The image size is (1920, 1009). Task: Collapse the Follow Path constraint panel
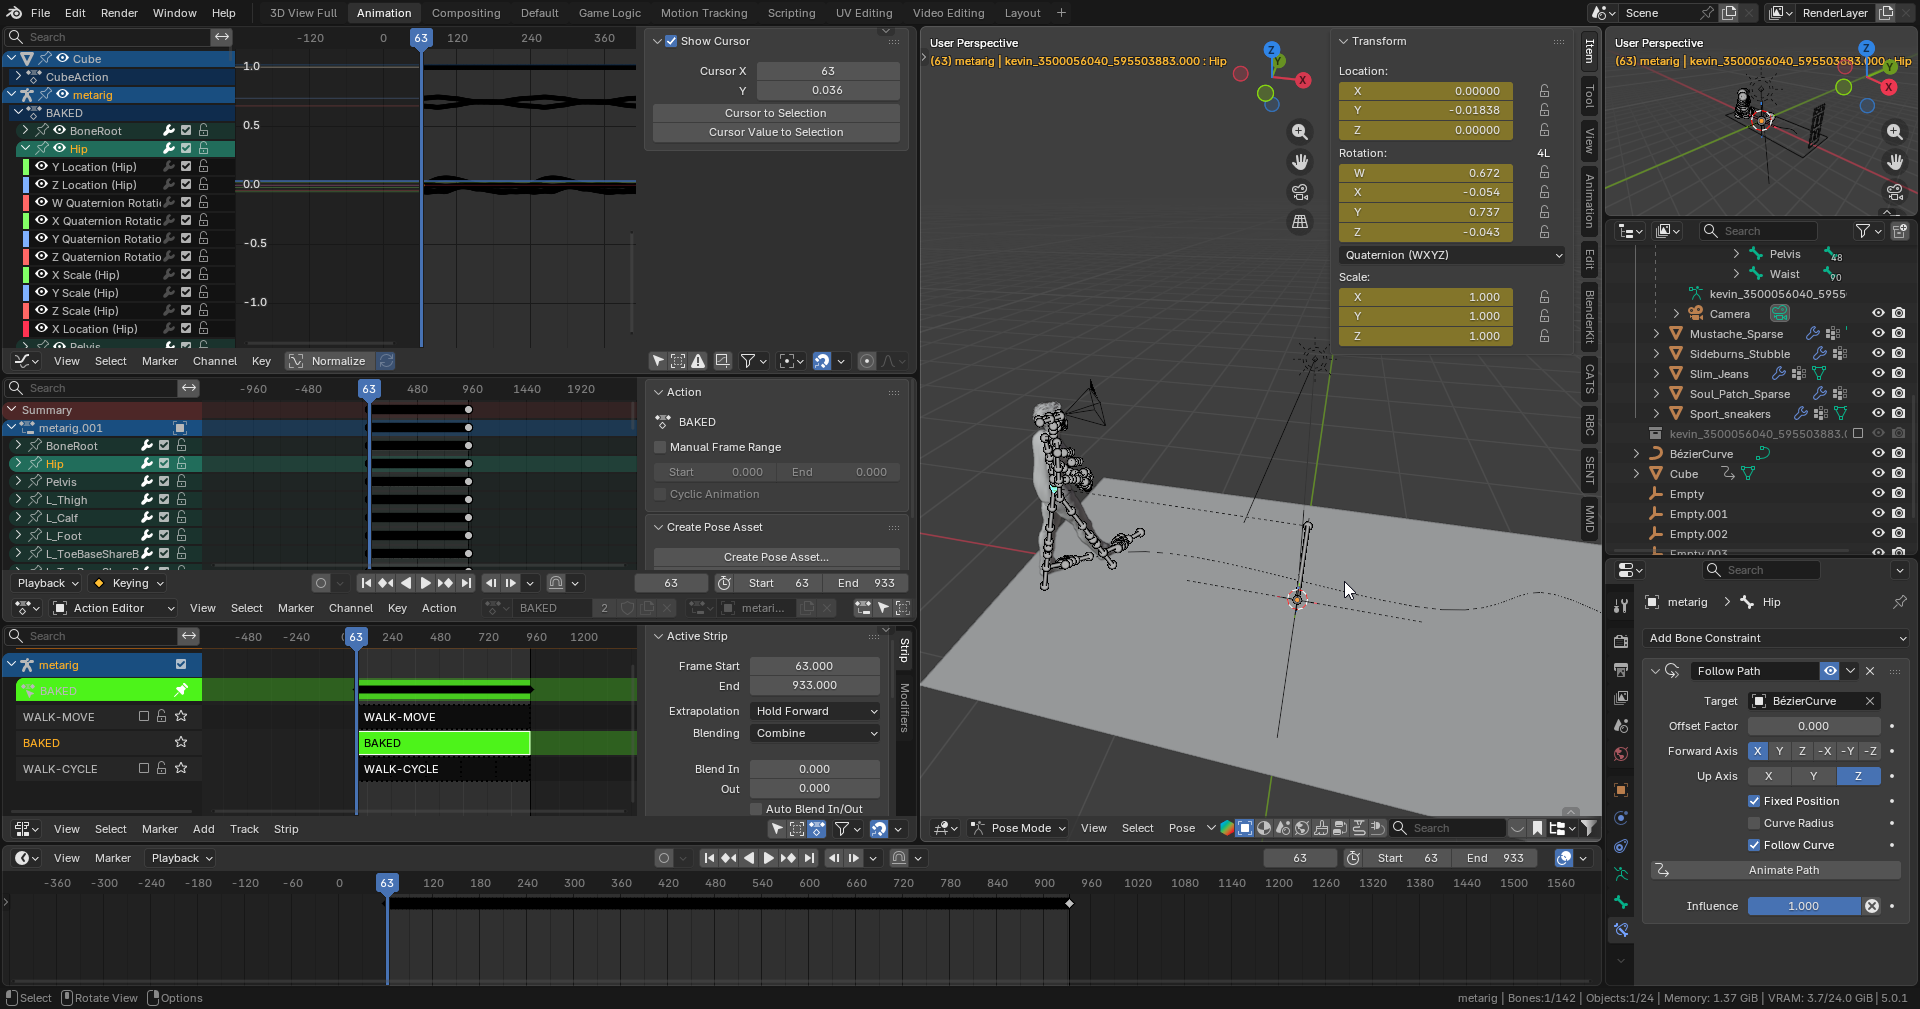point(1655,671)
